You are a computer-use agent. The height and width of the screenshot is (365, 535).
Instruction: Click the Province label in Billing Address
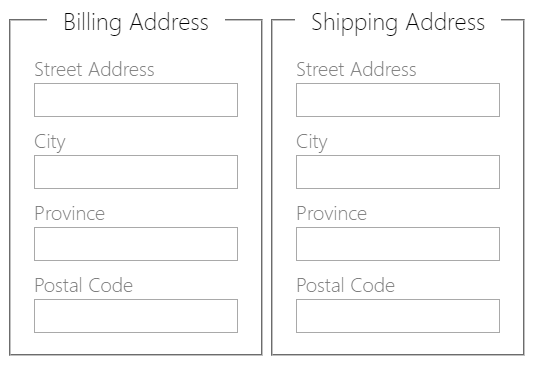(x=70, y=214)
